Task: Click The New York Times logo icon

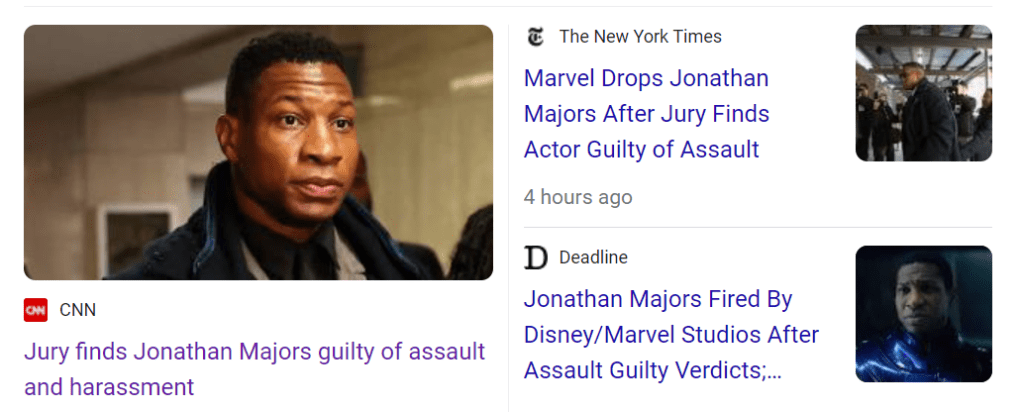Action: pos(536,37)
